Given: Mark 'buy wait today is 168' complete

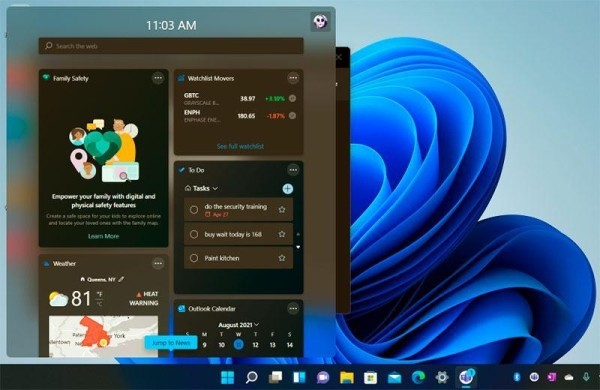Looking at the screenshot, I should pyautogui.click(x=194, y=234).
